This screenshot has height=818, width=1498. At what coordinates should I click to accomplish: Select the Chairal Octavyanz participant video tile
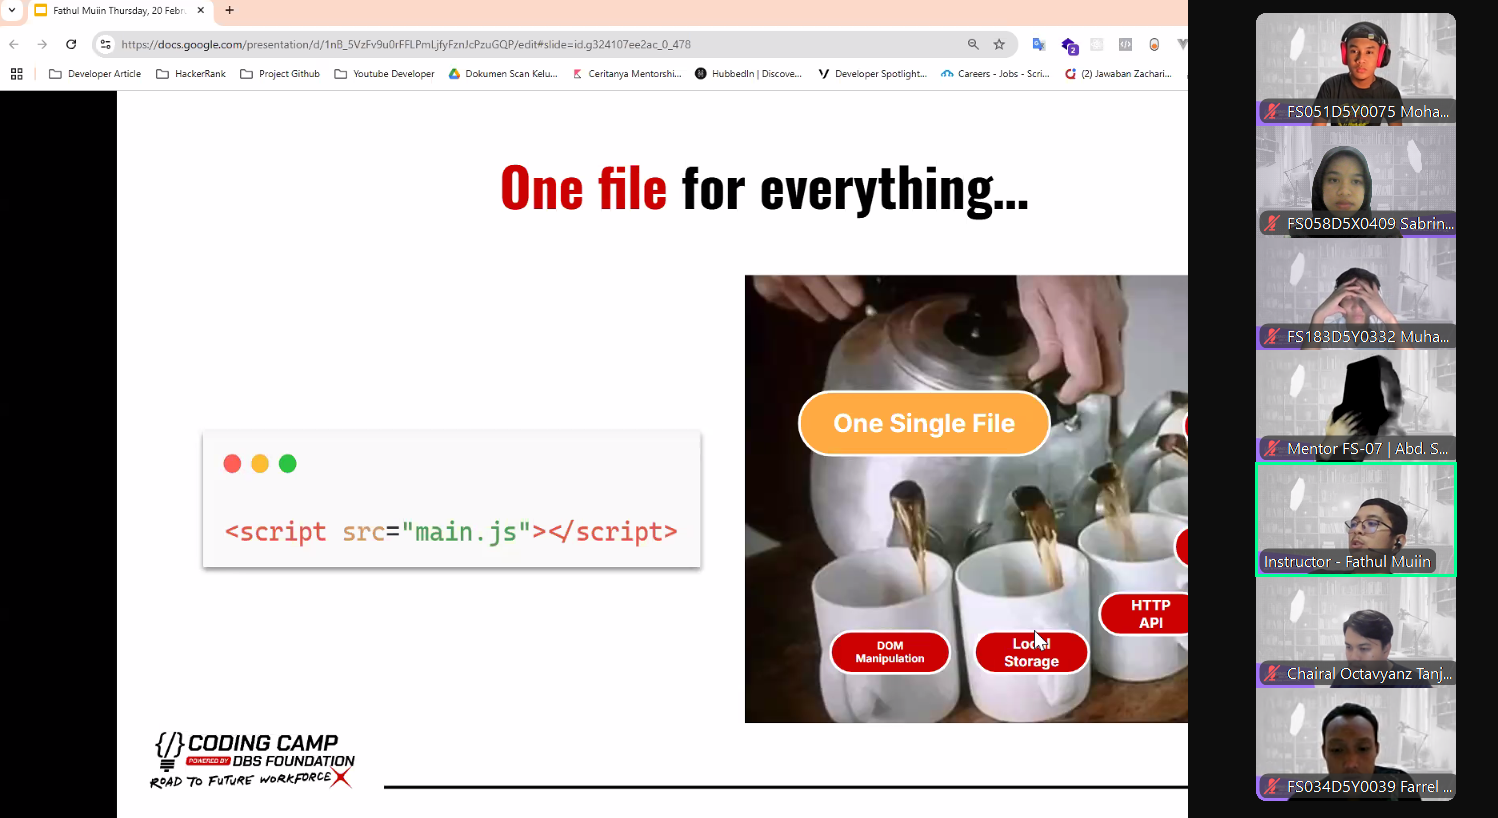1355,632
